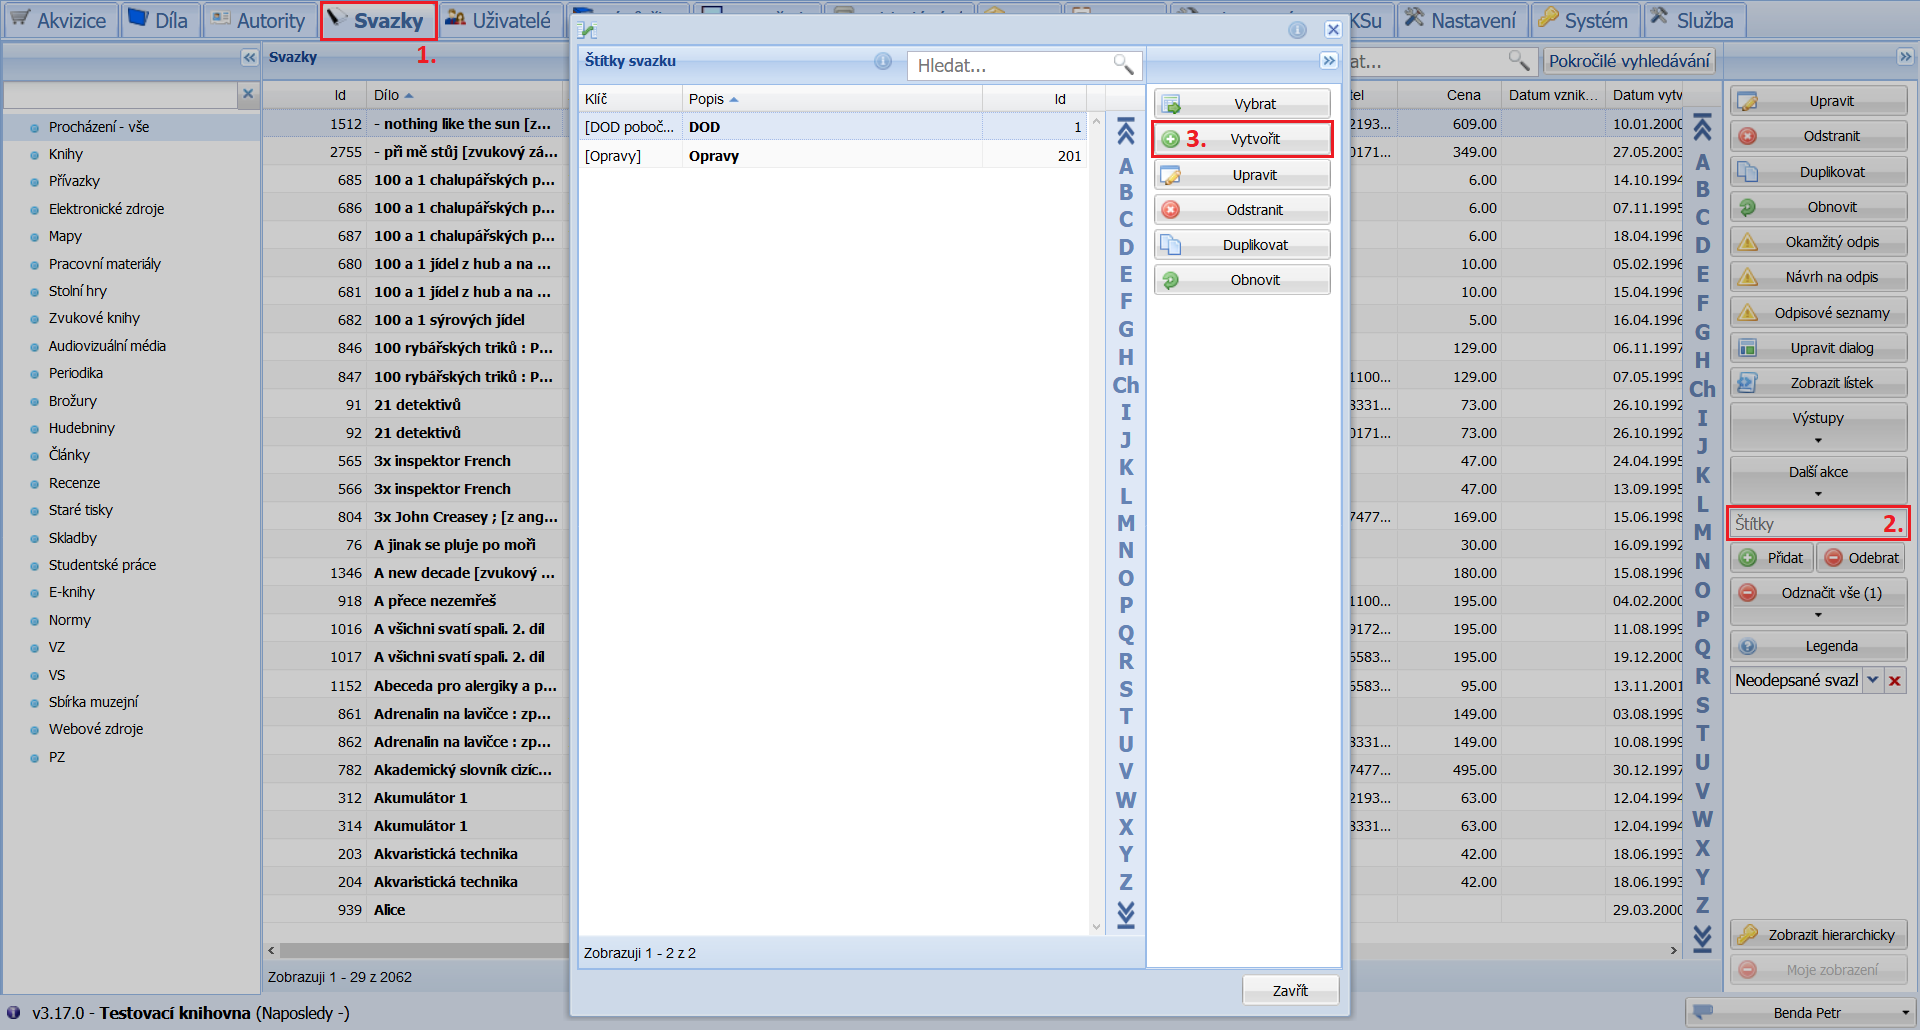The width and height of the screenshot is (1920, 1030).
Task: Click the info icon in dialog title bar
Action: point(1298,30)
